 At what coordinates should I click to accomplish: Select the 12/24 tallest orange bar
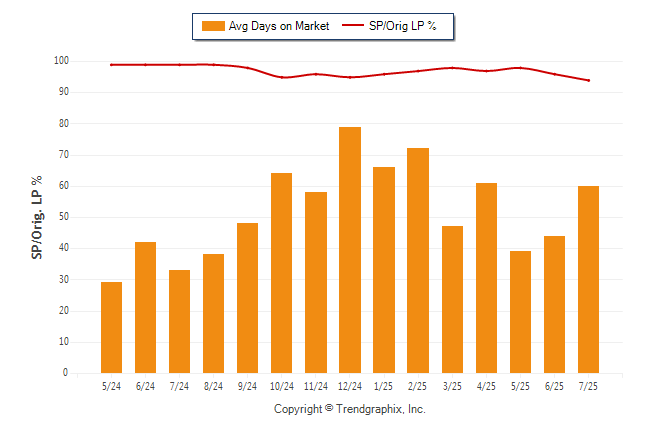350,250
